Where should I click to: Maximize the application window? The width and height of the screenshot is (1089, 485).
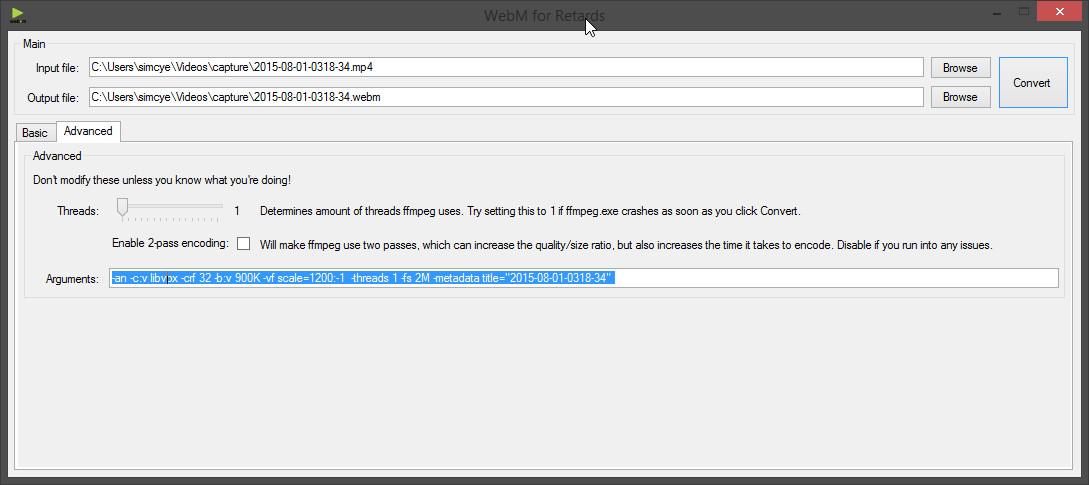coord(1023,12)
